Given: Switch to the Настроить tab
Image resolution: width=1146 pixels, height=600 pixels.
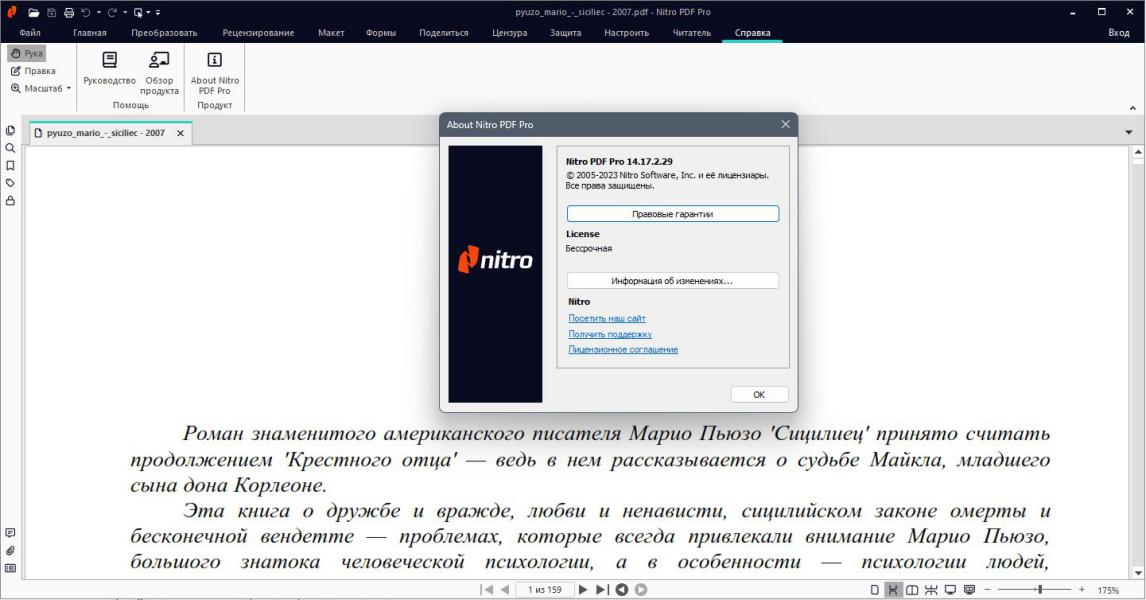Looking at the screenshot, I should point(626,33).
